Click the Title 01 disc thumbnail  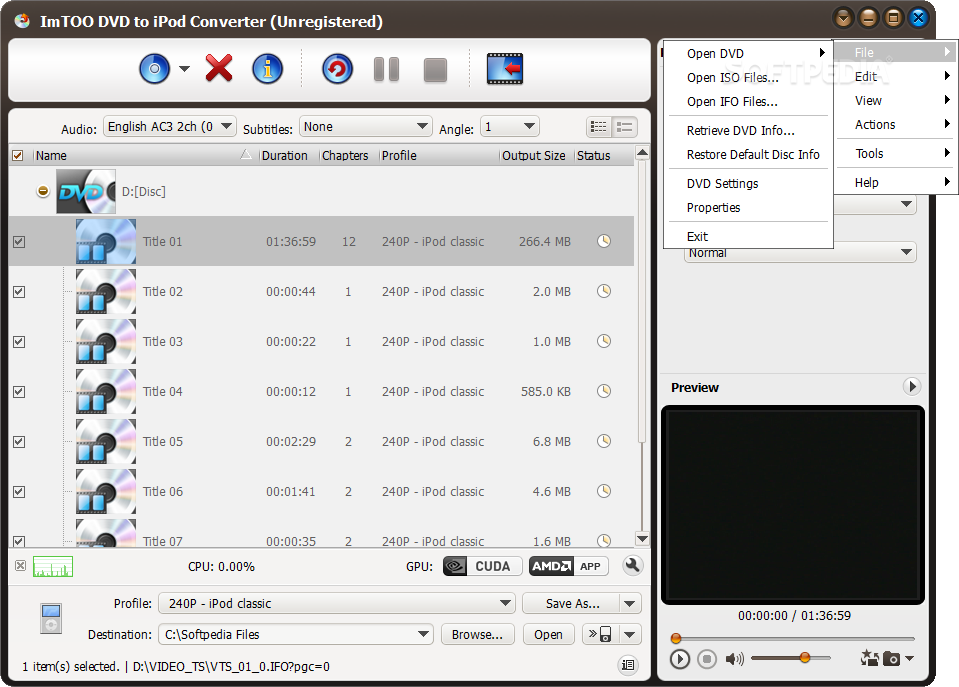tap(106, 241)
